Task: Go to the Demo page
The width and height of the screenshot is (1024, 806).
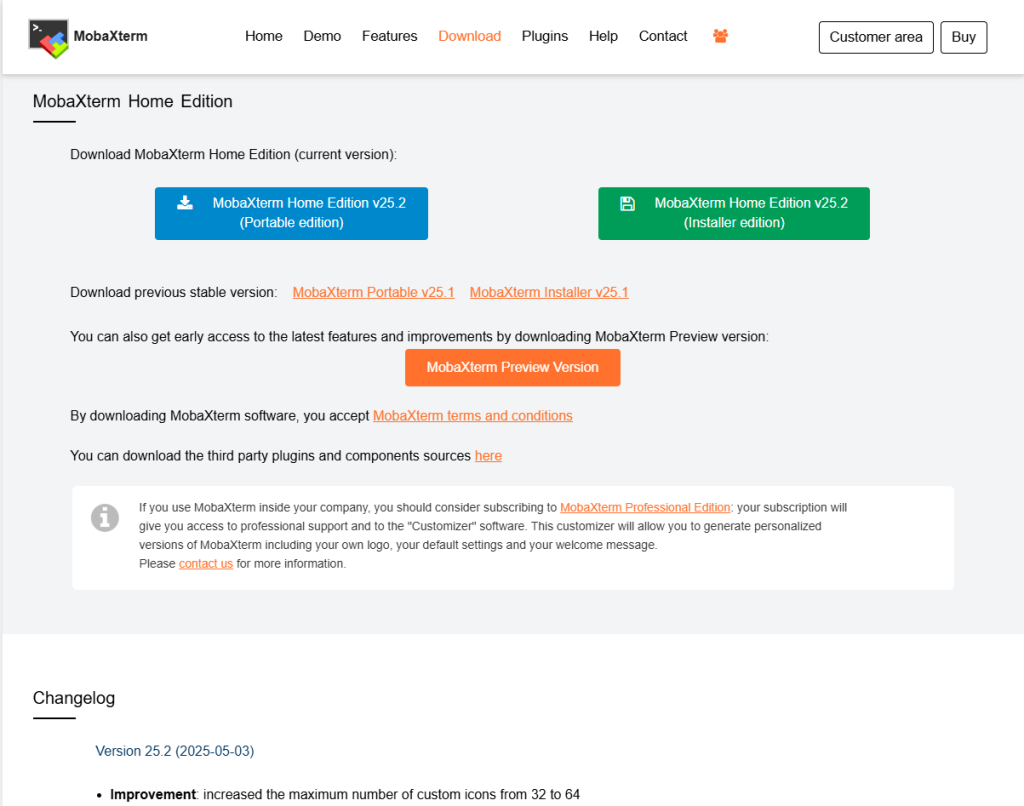Action: (x=322, y=36)
